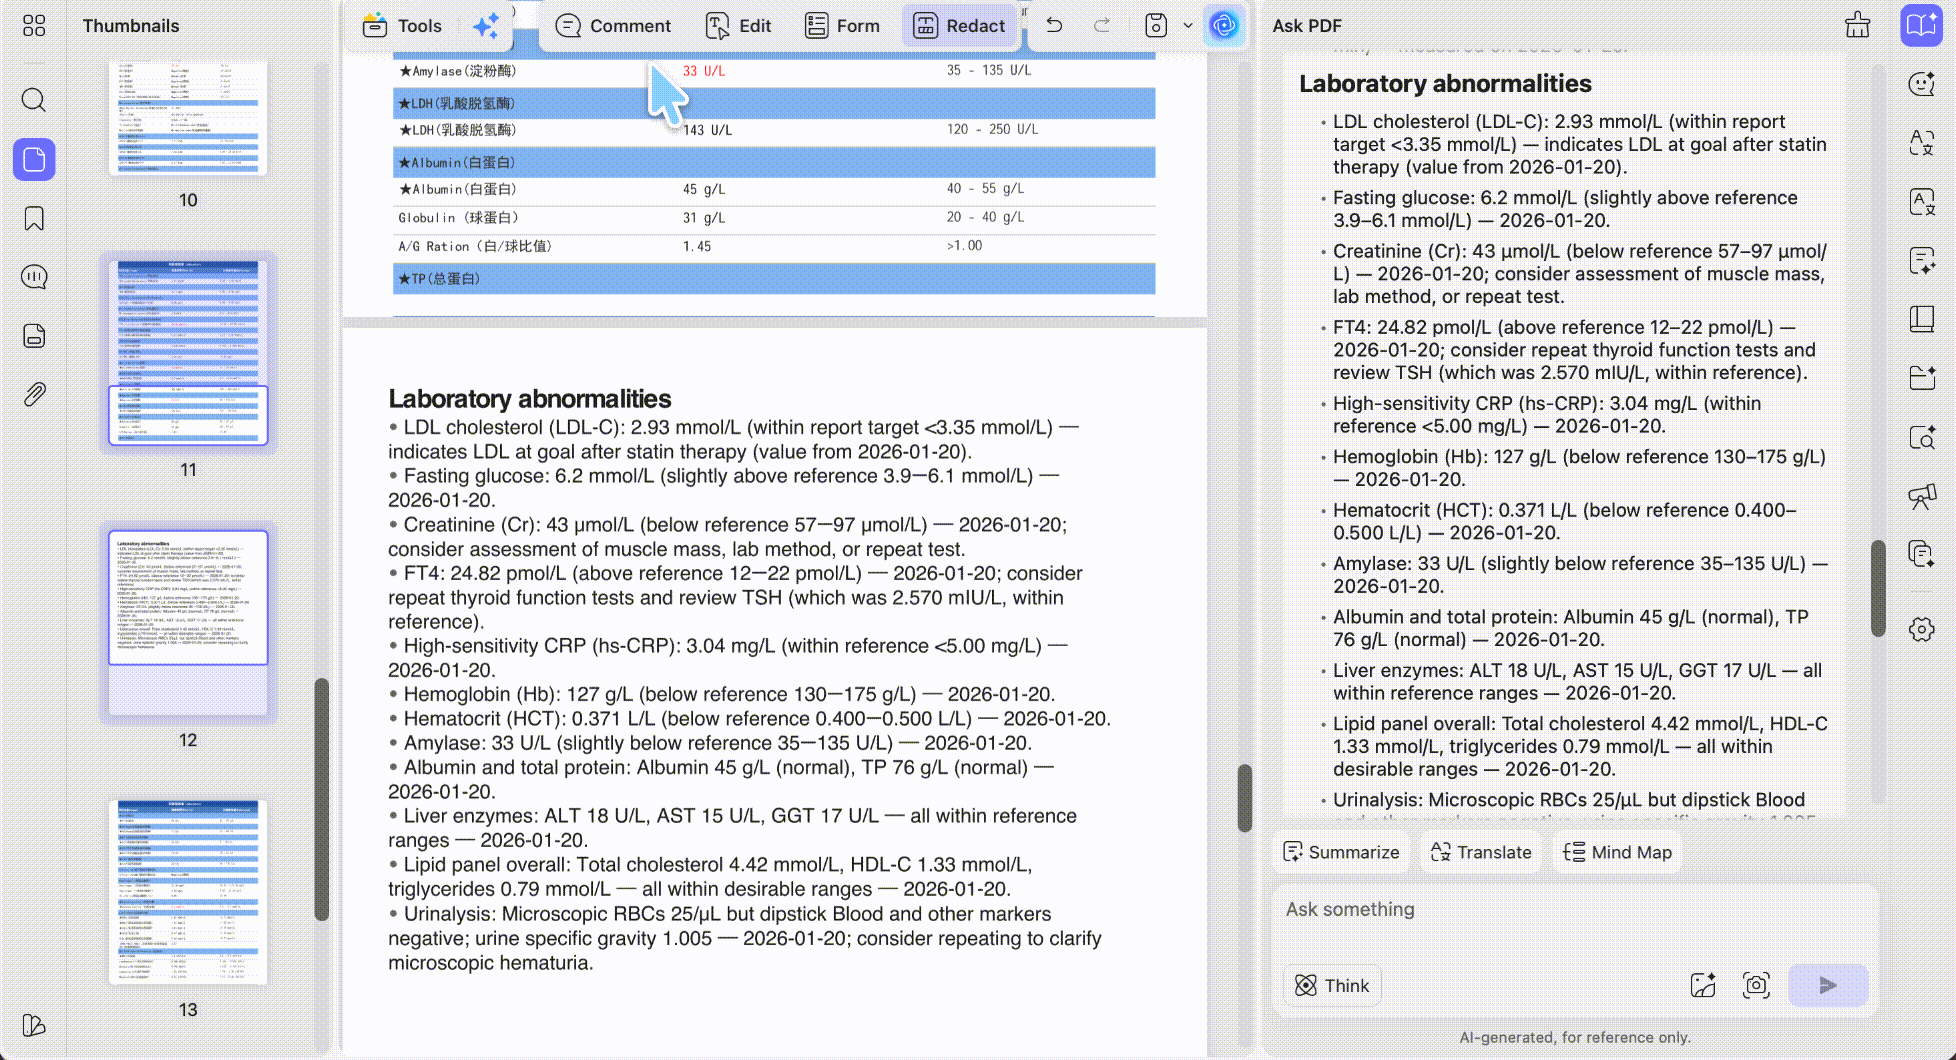Click the Thumbnails panel scrollbar
1956x1060 pixels.
[321, 798]
